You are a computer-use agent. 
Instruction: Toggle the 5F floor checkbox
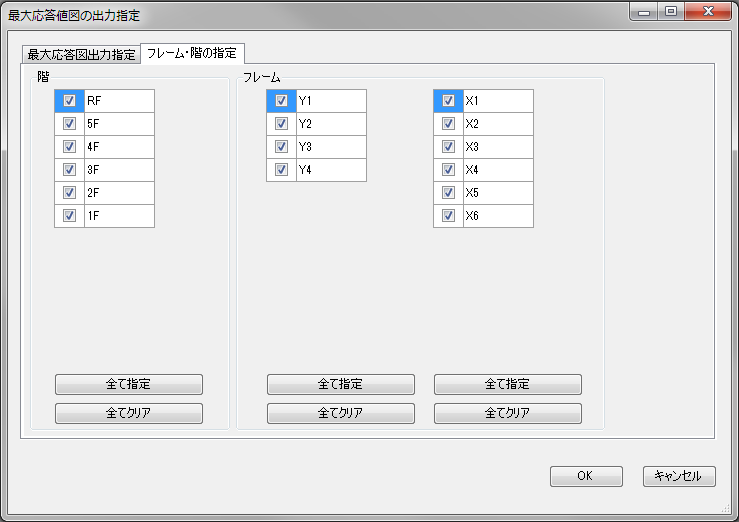pyautogui.click(x=69, y=123)
